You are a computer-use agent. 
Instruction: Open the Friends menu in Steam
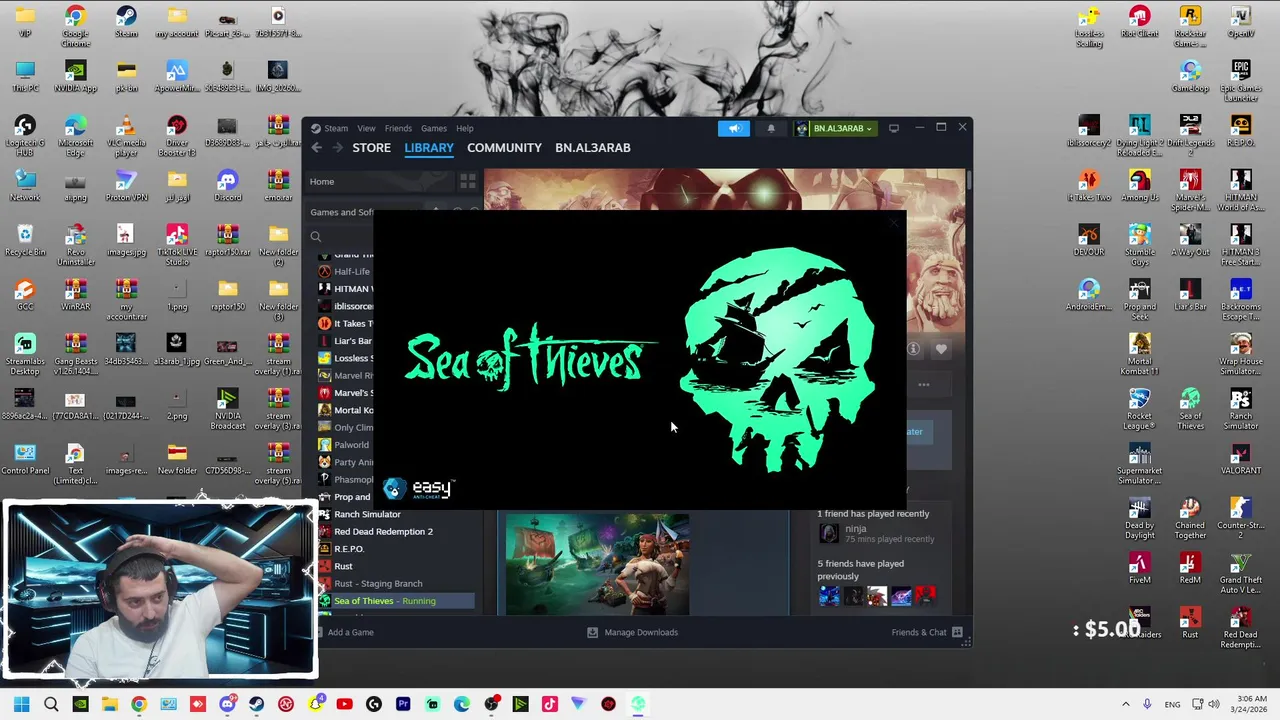click(x=398, y=128)
